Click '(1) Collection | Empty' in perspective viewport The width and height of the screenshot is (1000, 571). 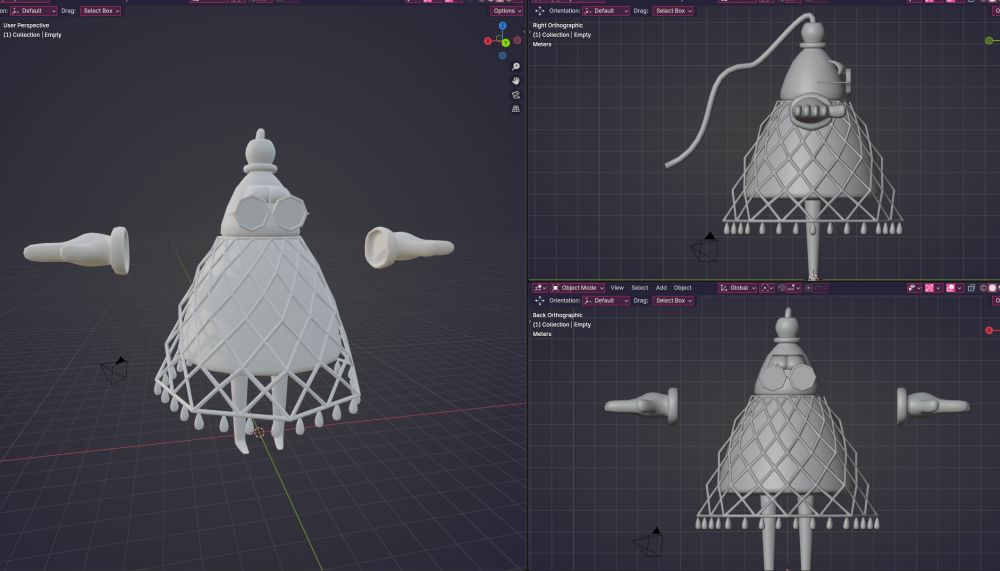pos(33,34)
